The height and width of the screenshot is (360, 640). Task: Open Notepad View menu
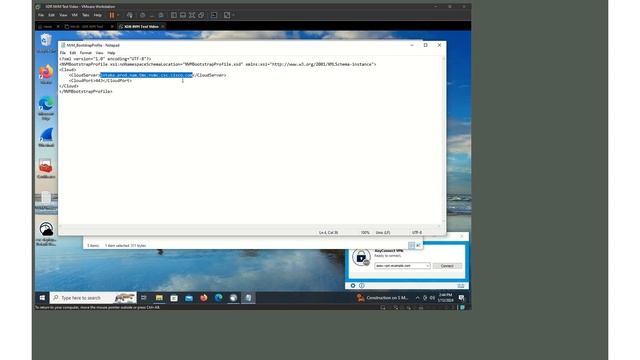99,53
